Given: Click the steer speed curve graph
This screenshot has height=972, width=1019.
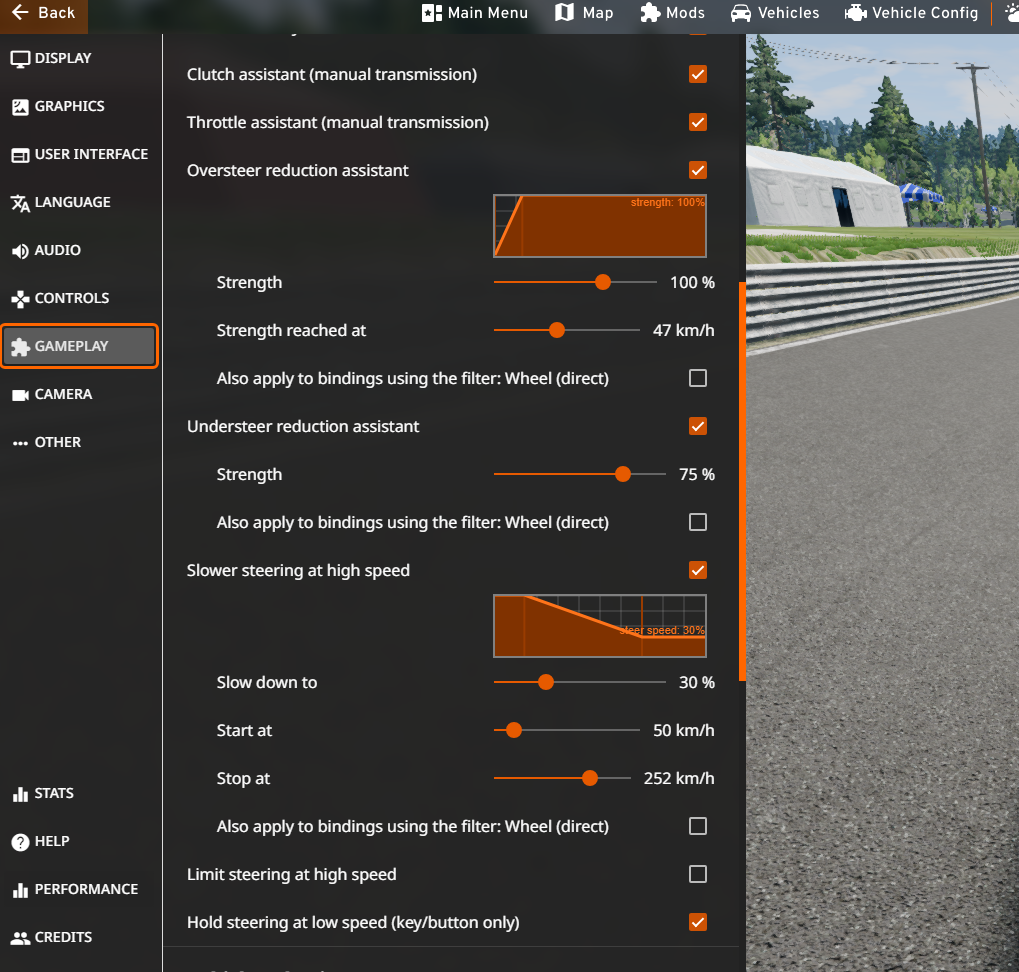Looking at the screenshot, I should [600, 626].
